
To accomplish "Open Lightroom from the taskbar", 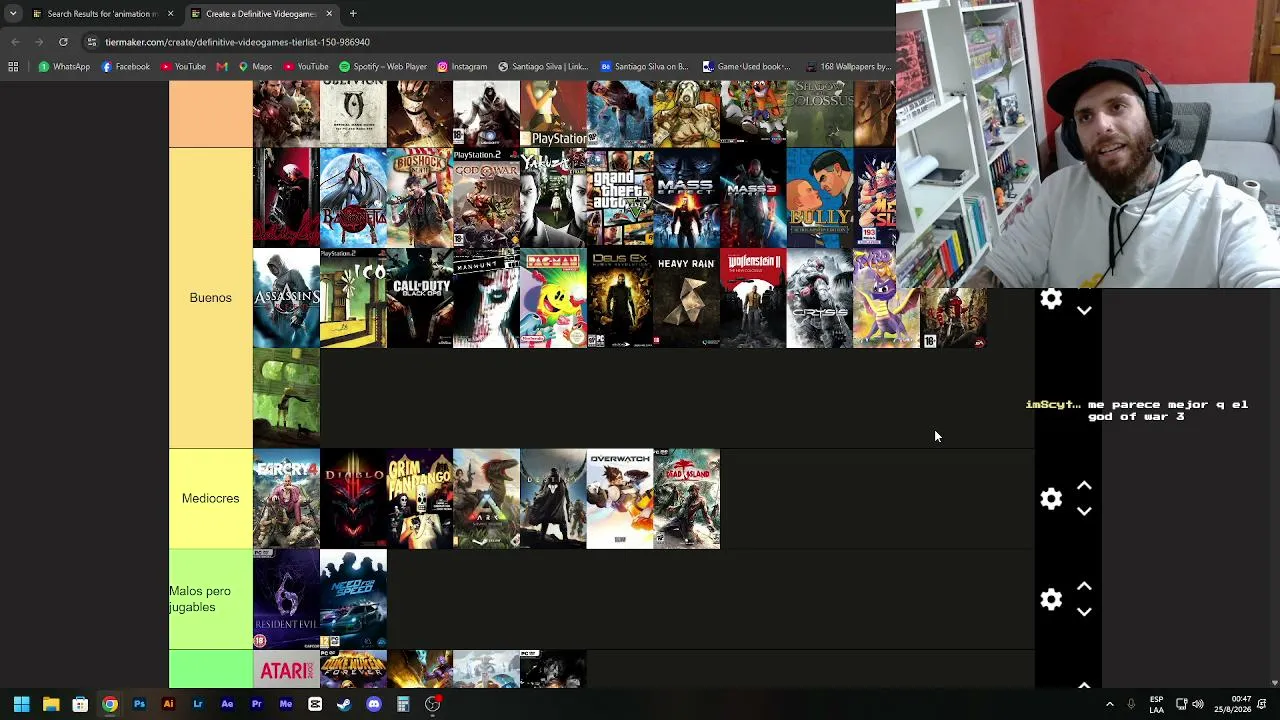I will (x=198, y=704).
